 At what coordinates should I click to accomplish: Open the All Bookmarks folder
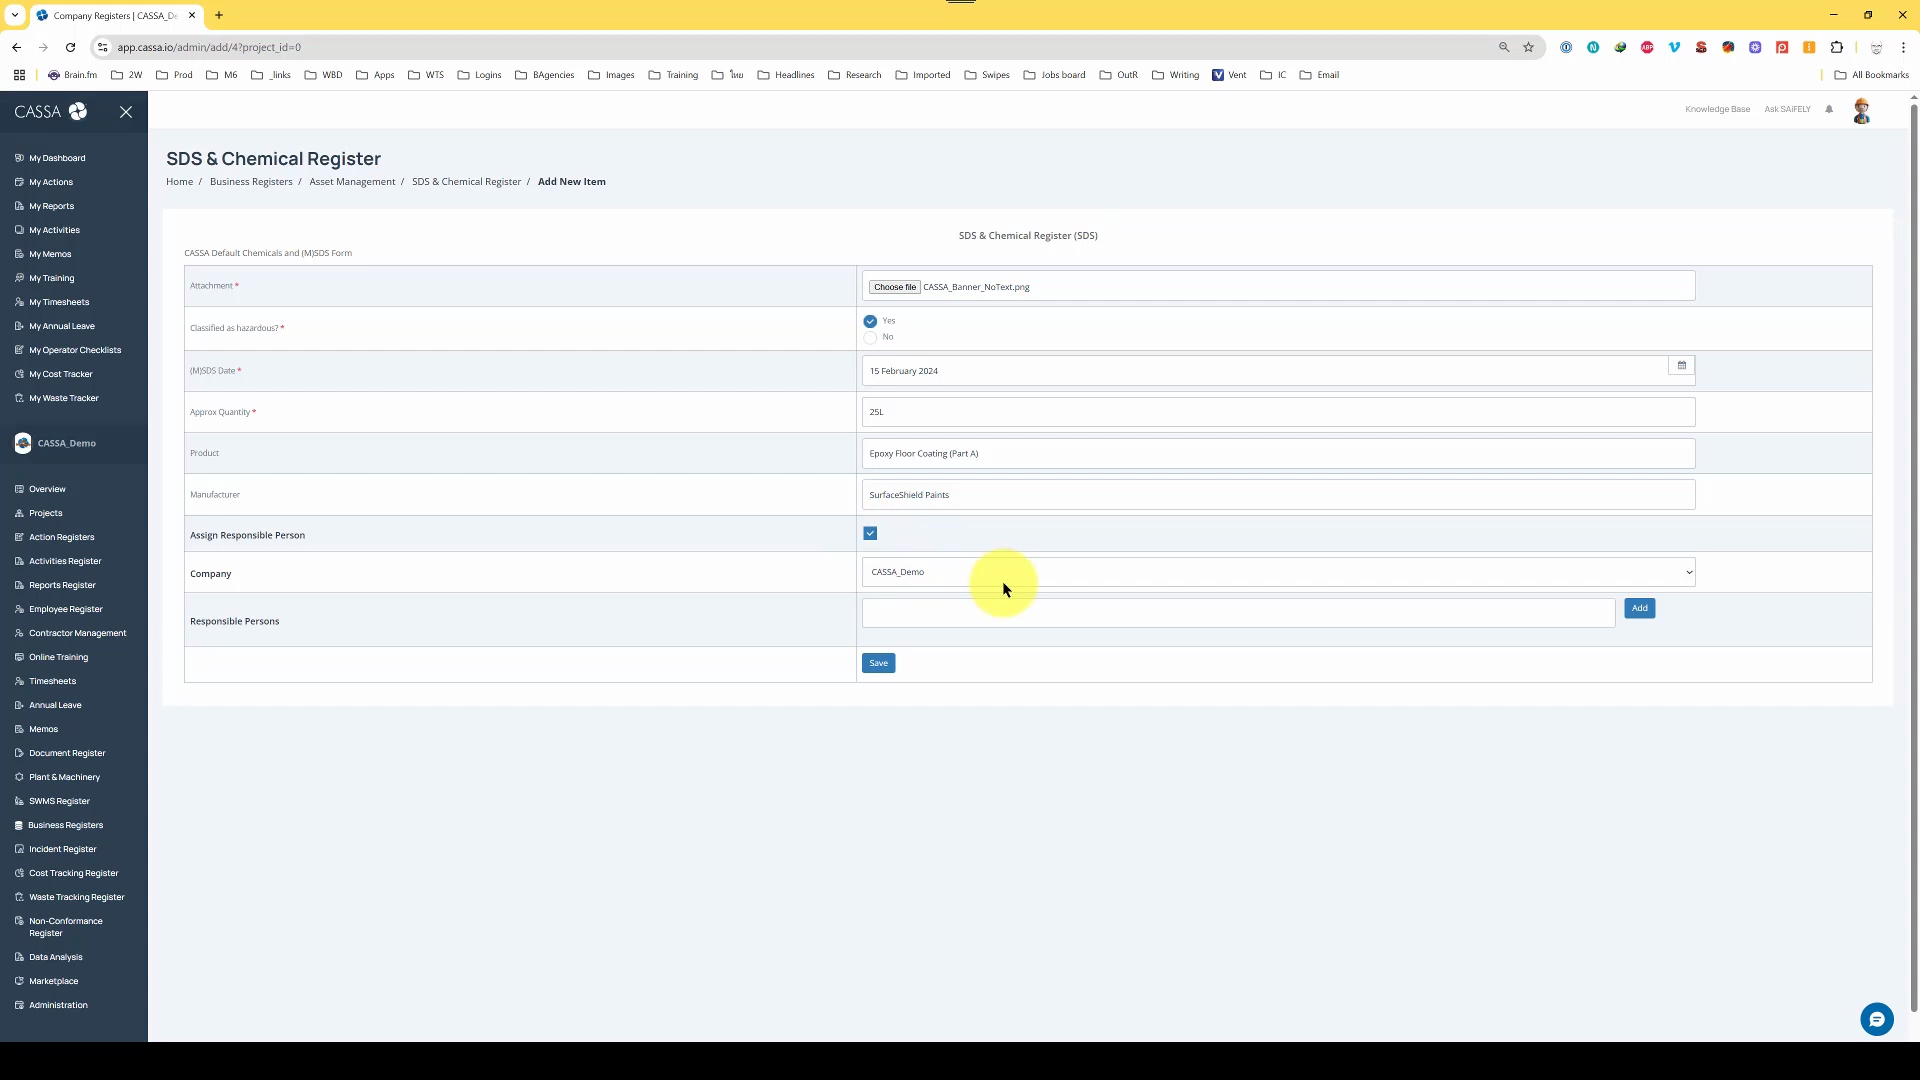[x=1871, y=75]
